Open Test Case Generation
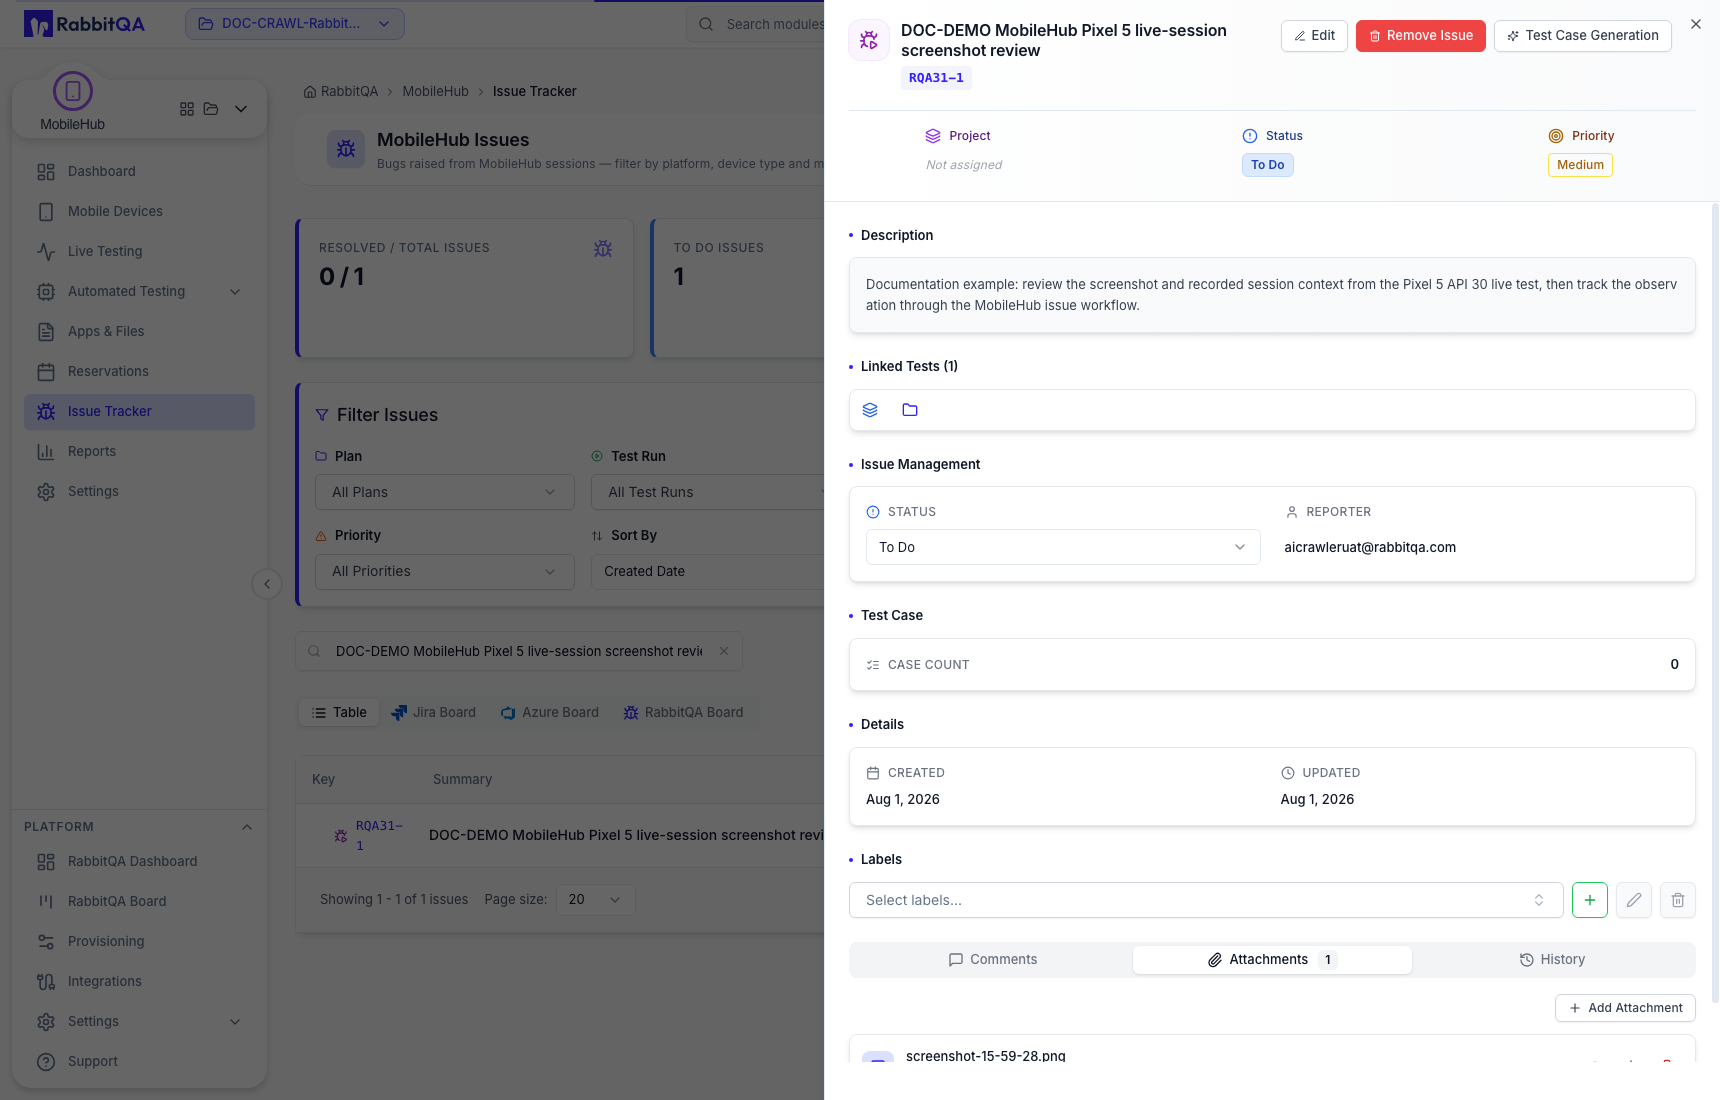 1582,36
